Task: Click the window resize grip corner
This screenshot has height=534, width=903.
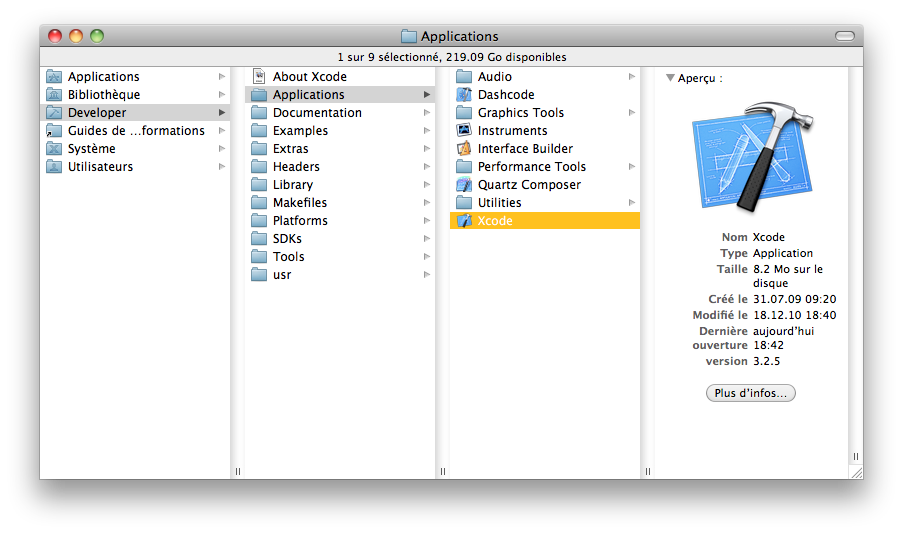Action: pyautogui.click(x=857, y=472)
